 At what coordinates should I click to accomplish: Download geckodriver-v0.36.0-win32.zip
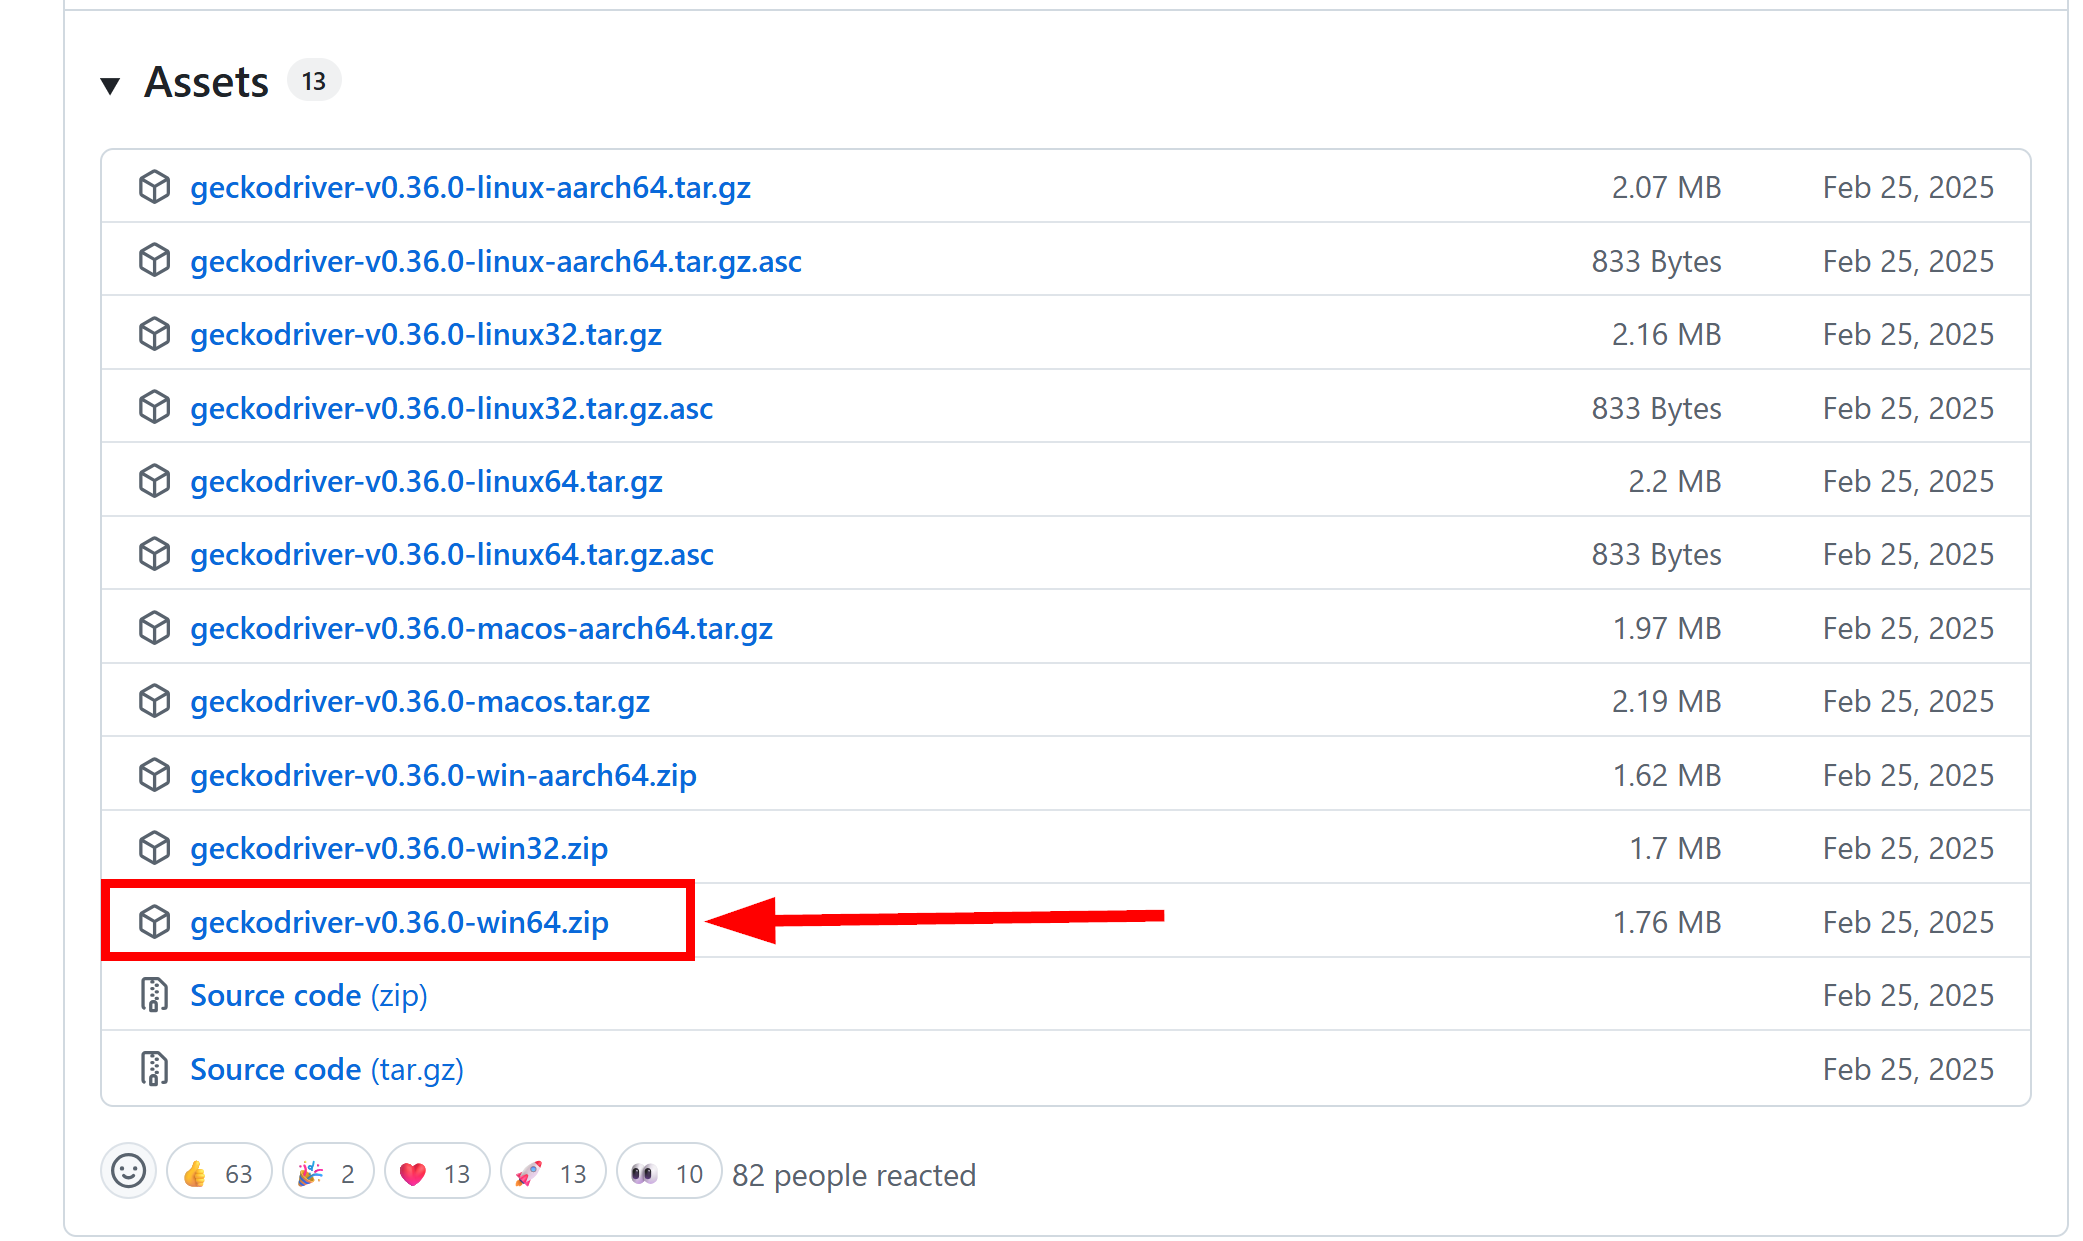point(399,848)
